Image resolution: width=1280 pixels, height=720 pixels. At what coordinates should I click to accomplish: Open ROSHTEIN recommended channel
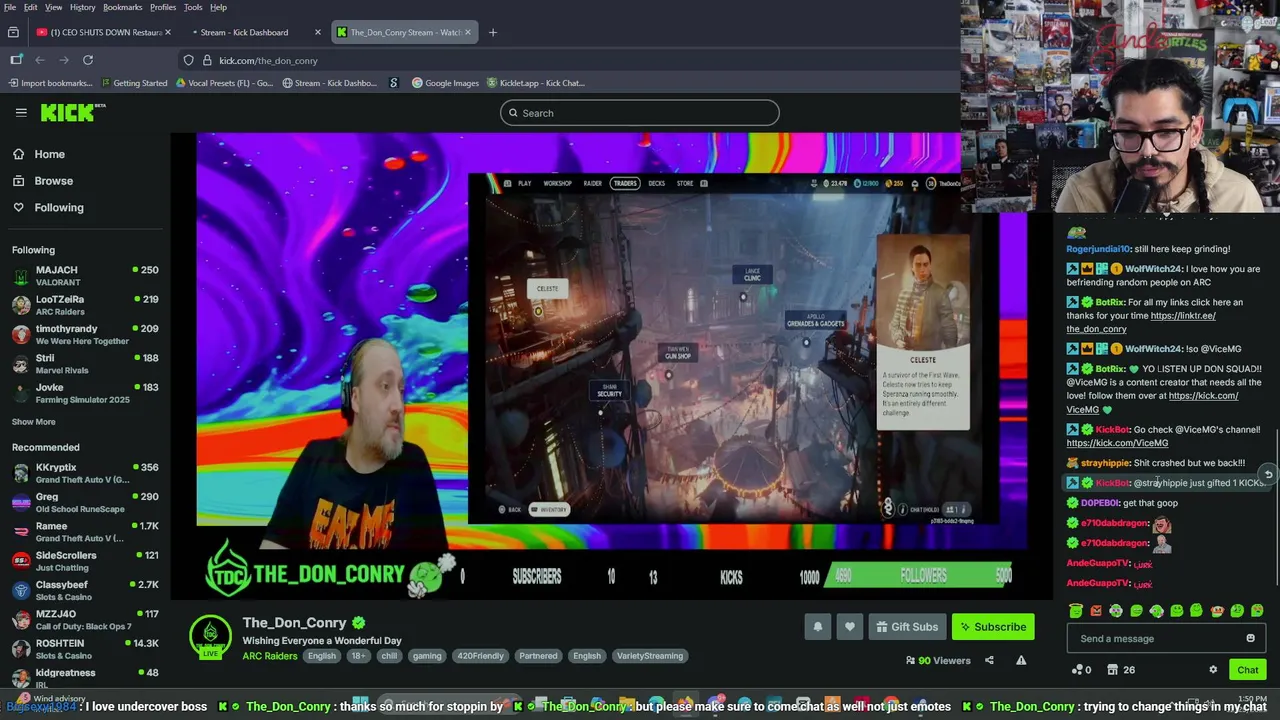86,649
